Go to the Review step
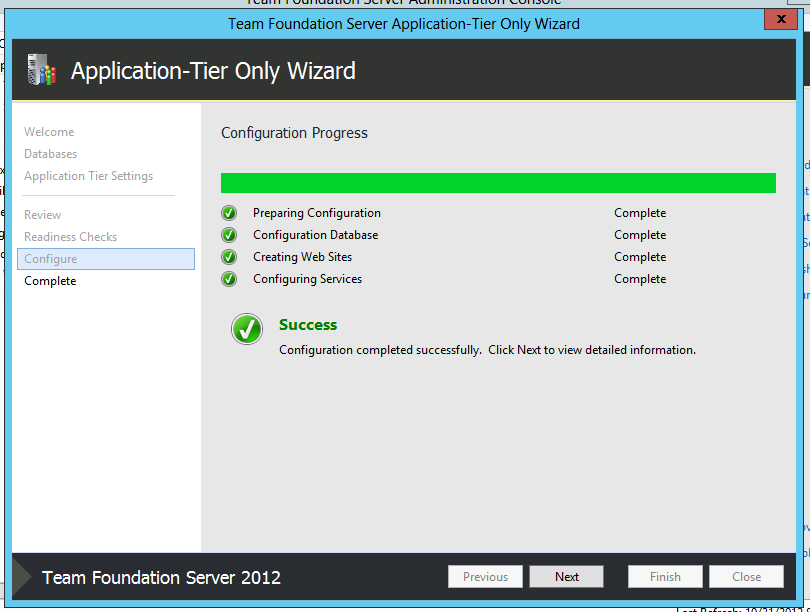Viewport: 810px width, 612px height. pos(42,215)
